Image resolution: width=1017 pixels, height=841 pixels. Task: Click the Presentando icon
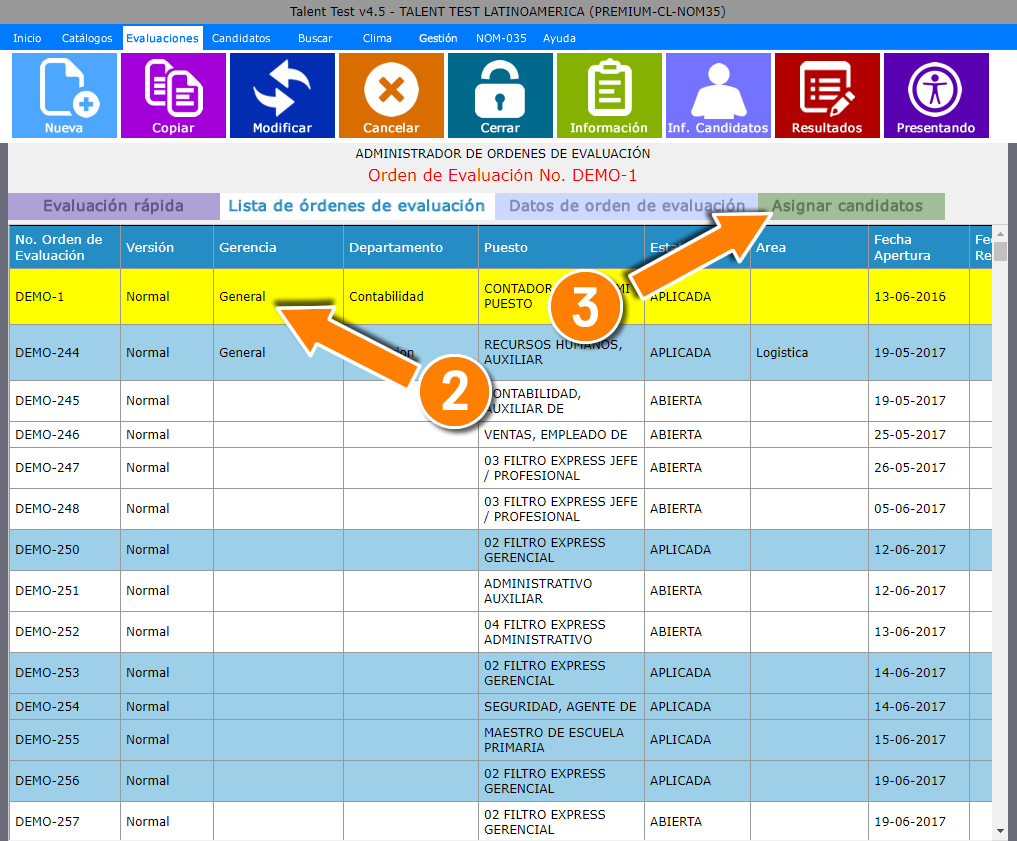tap(936, 95)
